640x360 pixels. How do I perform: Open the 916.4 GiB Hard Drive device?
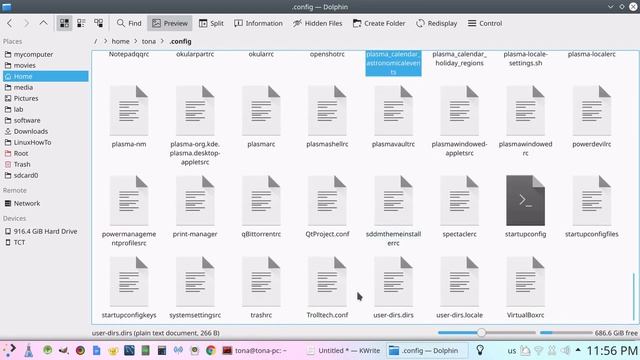(x=45, y=231)
